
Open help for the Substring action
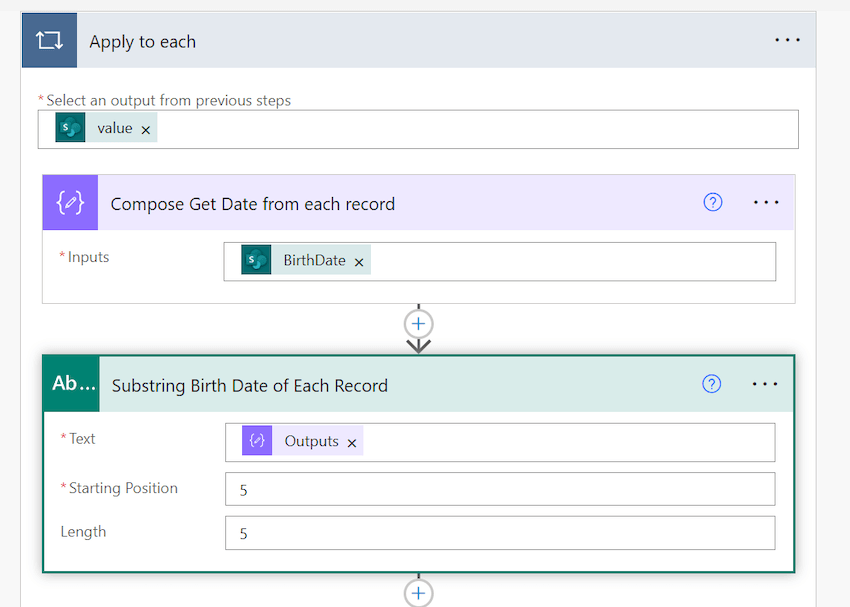point(711,383)
